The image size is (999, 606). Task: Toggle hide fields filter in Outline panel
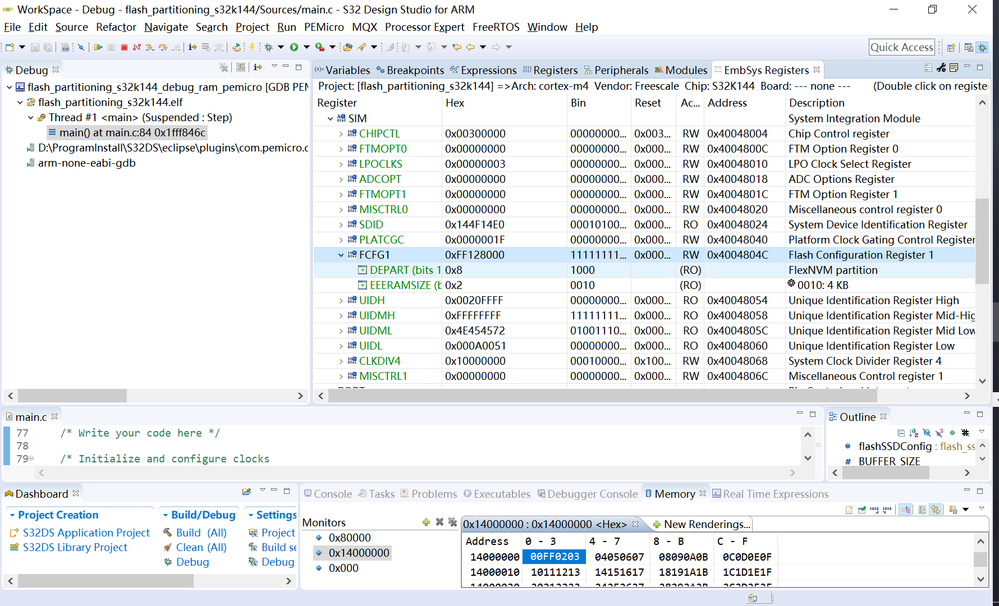pos(926,434)
